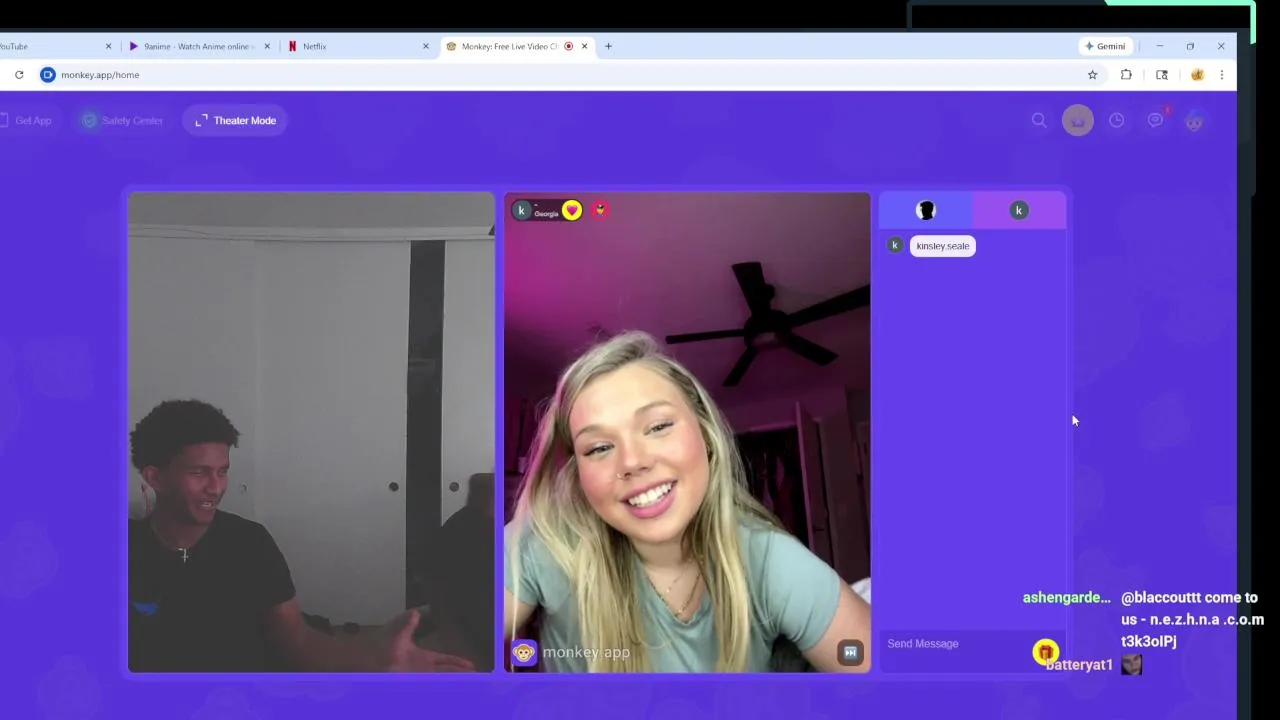This screenshot has width=1280, height=720.
Task: Click the red report icon beside heart
Action: [600, 209]
